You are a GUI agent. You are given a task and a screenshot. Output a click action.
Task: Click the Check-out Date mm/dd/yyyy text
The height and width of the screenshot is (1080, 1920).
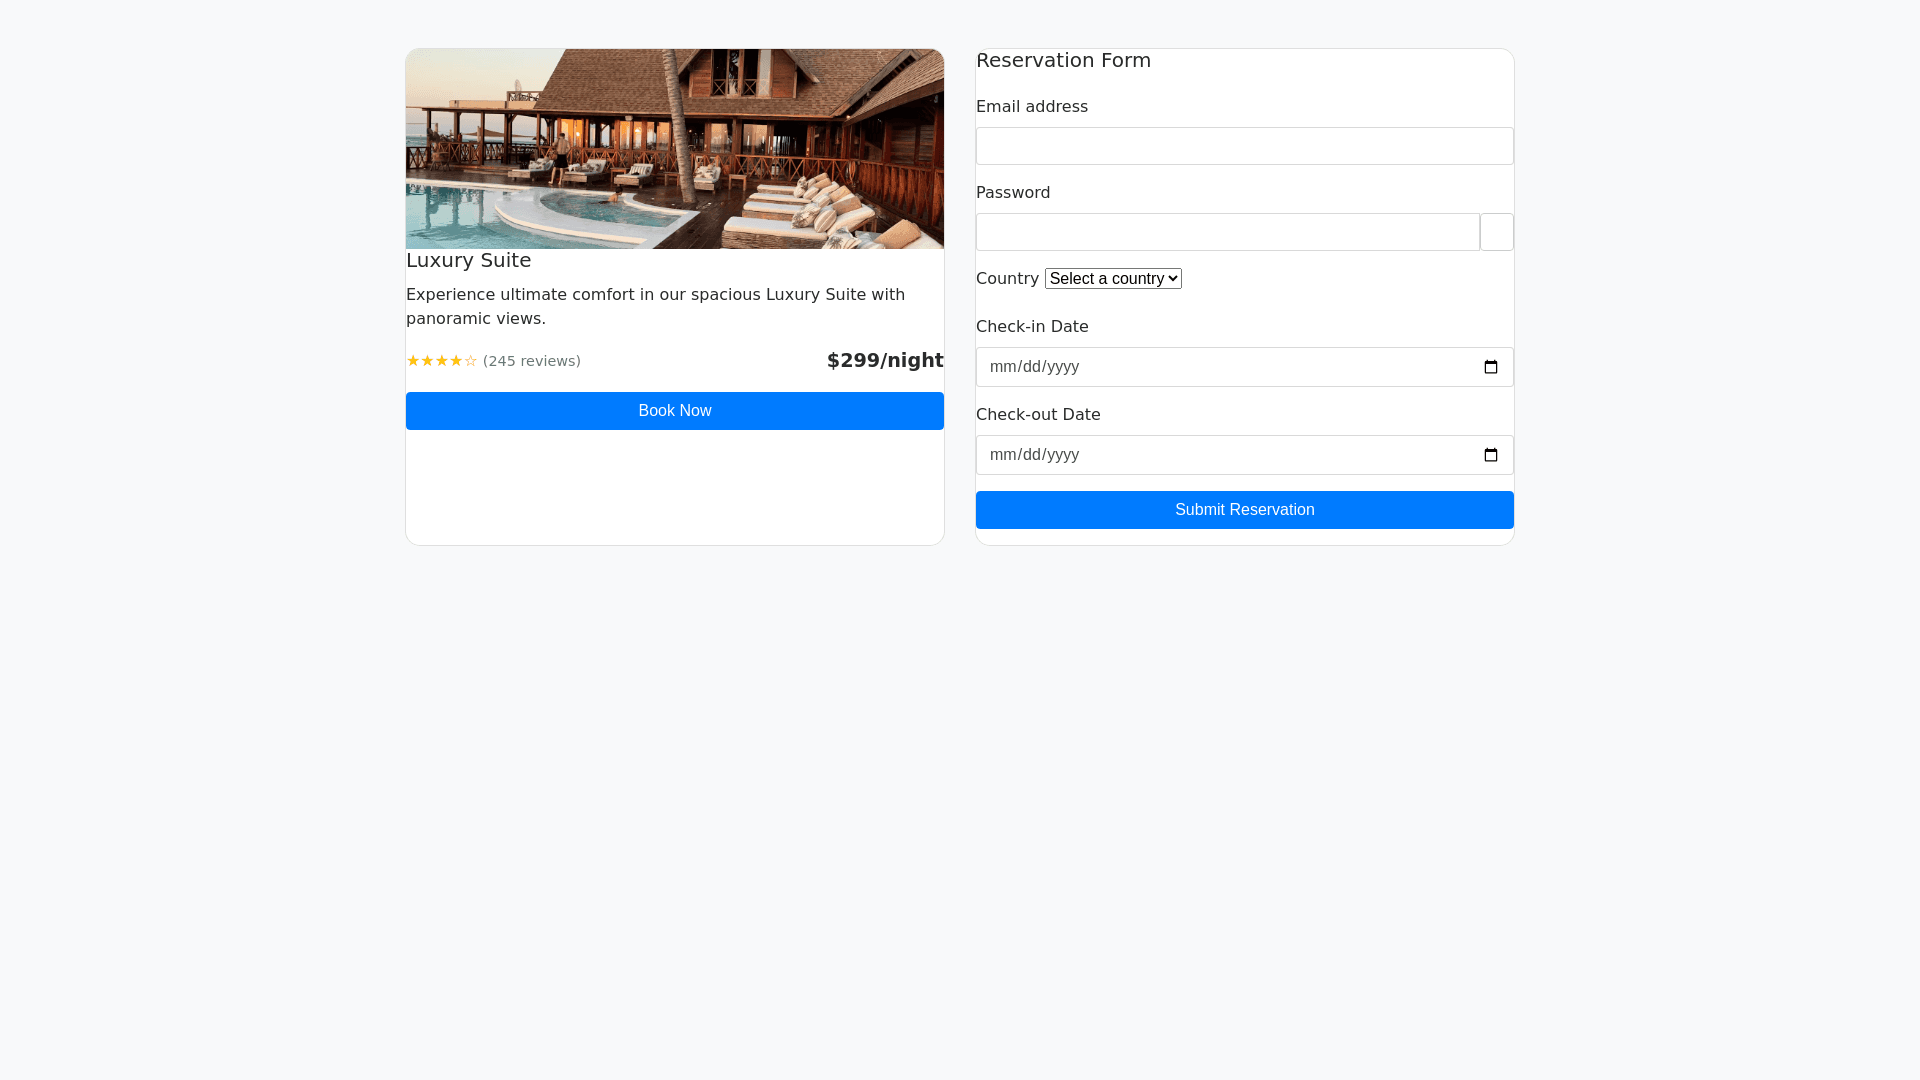(x=1034, y=455)
